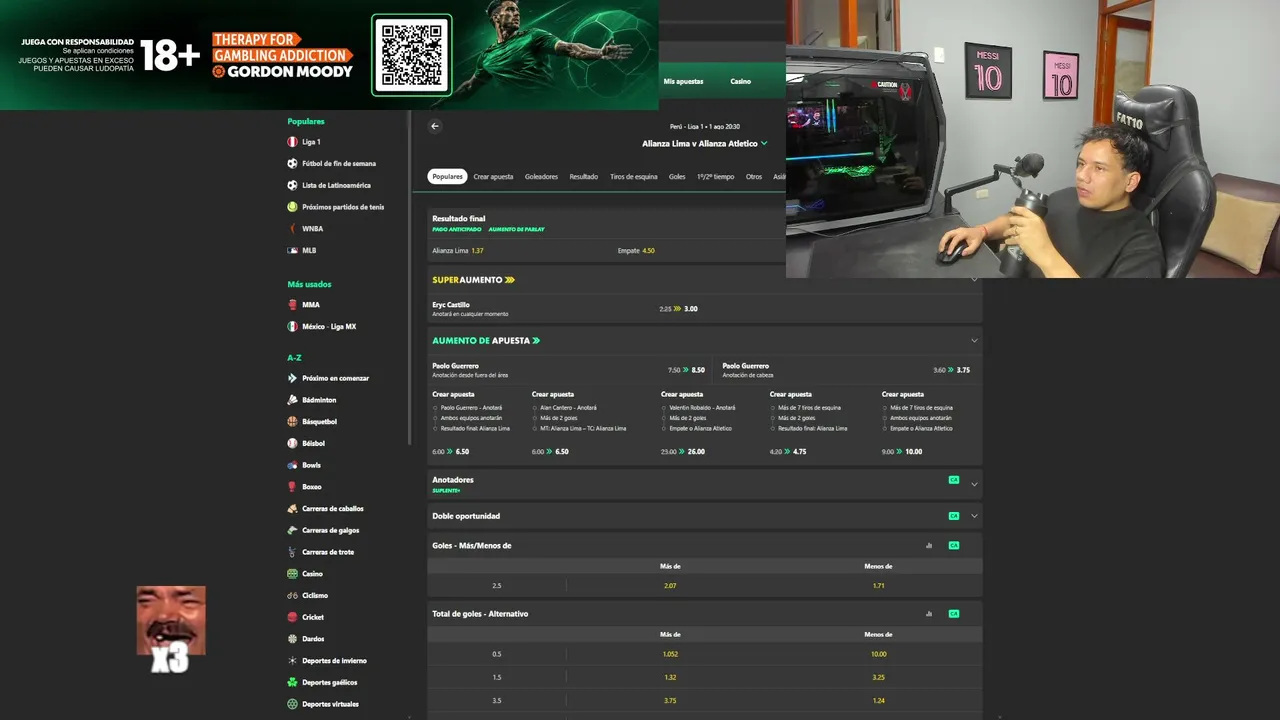Open the Resultado tab
The height and width of the screenshot is (720, 1280).
tap(584, 177)
